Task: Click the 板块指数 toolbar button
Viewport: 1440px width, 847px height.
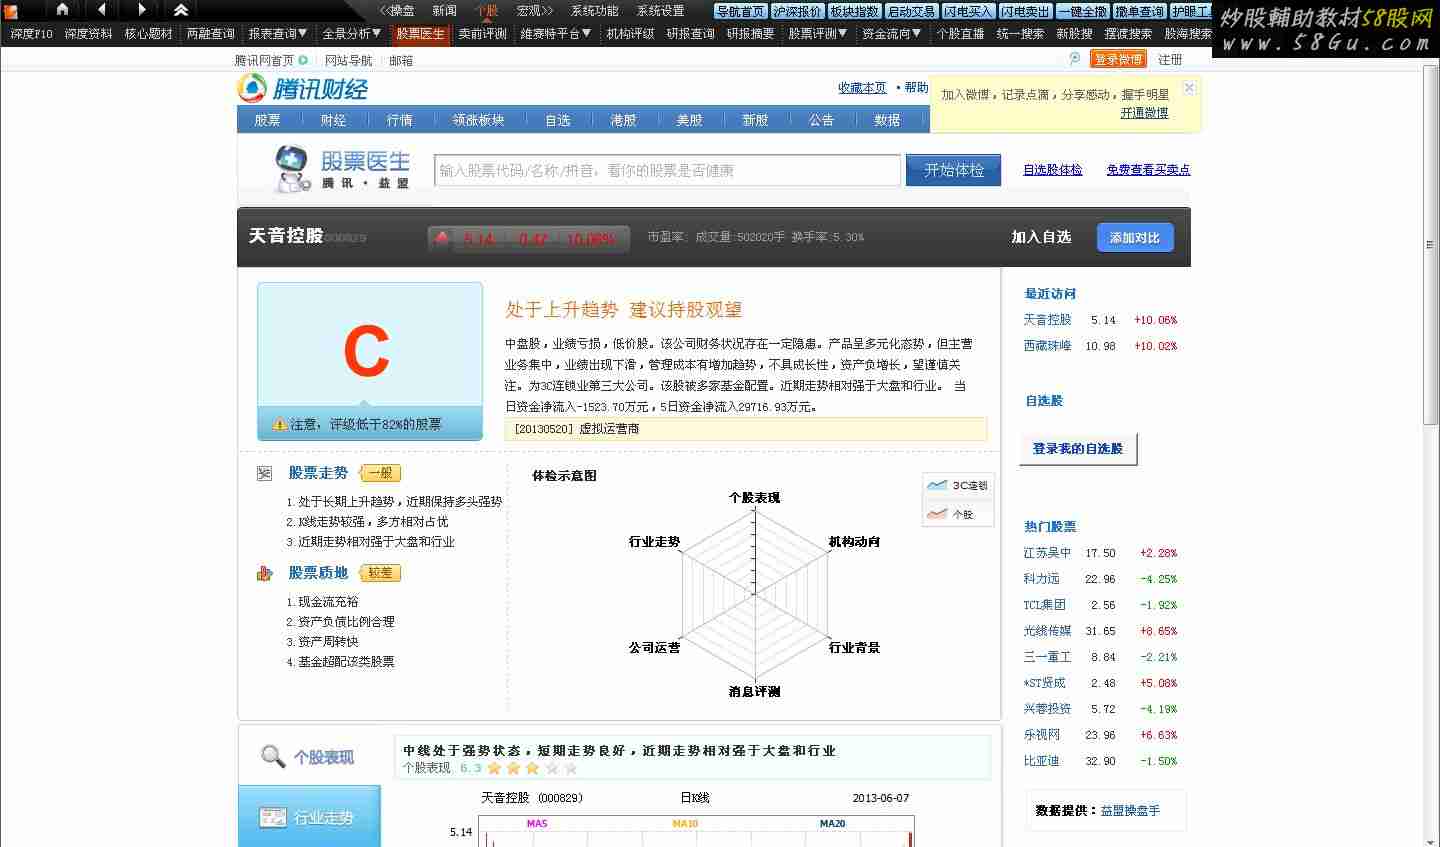Action: pos(854,11)
